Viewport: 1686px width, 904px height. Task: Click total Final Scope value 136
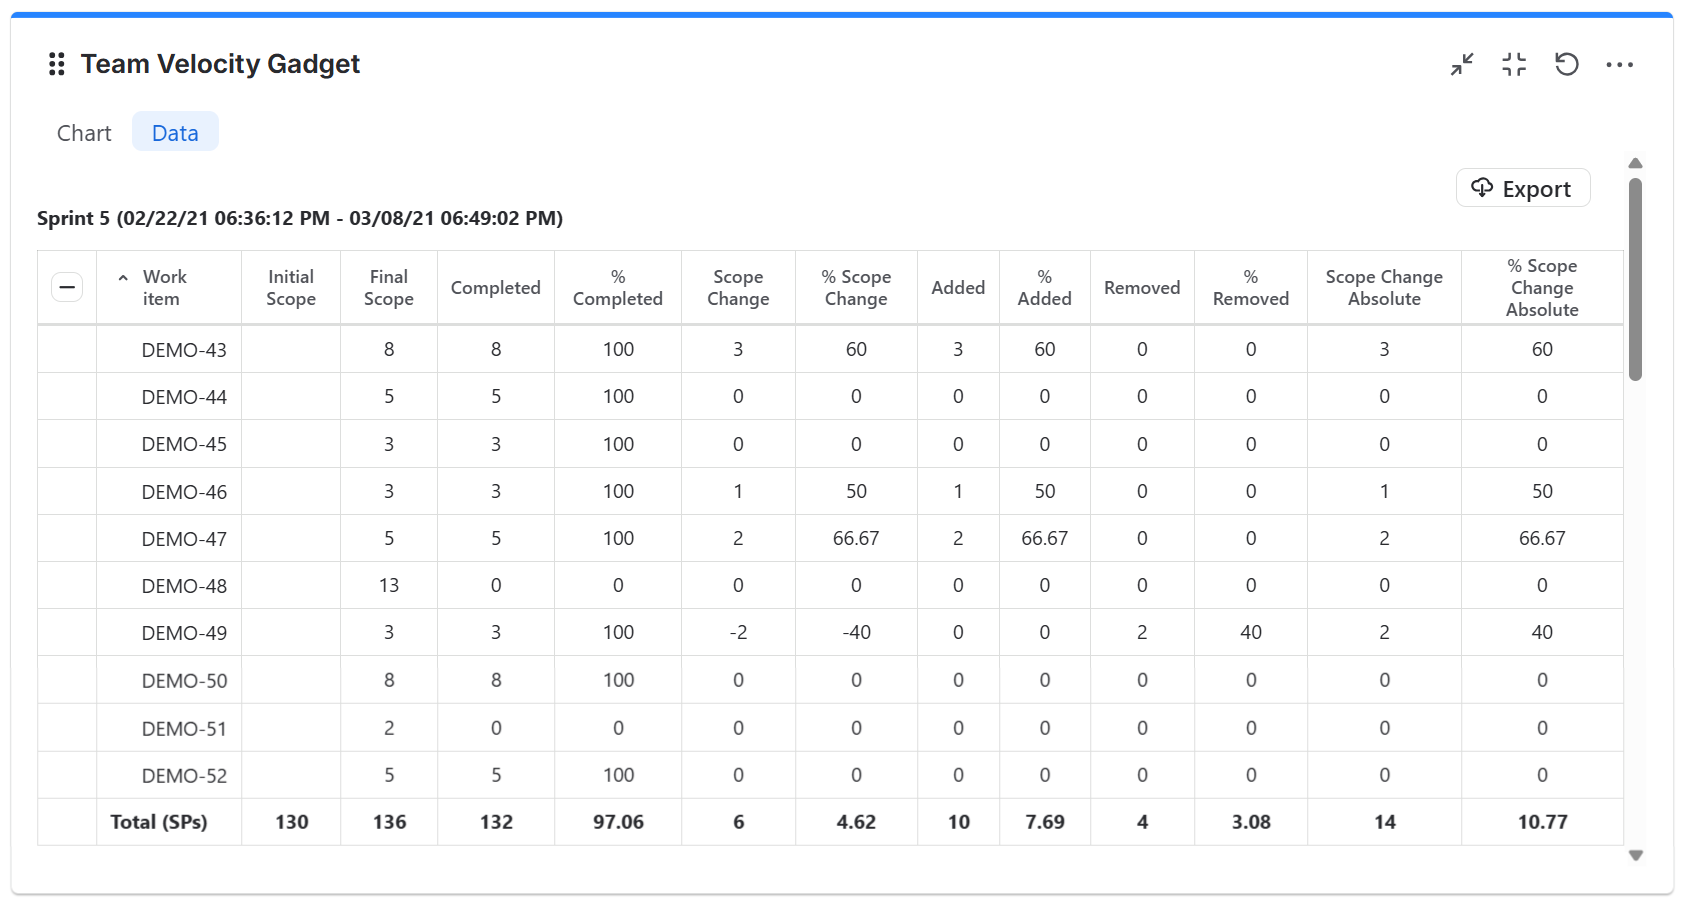pyautogui.click(x=389, y=822)
